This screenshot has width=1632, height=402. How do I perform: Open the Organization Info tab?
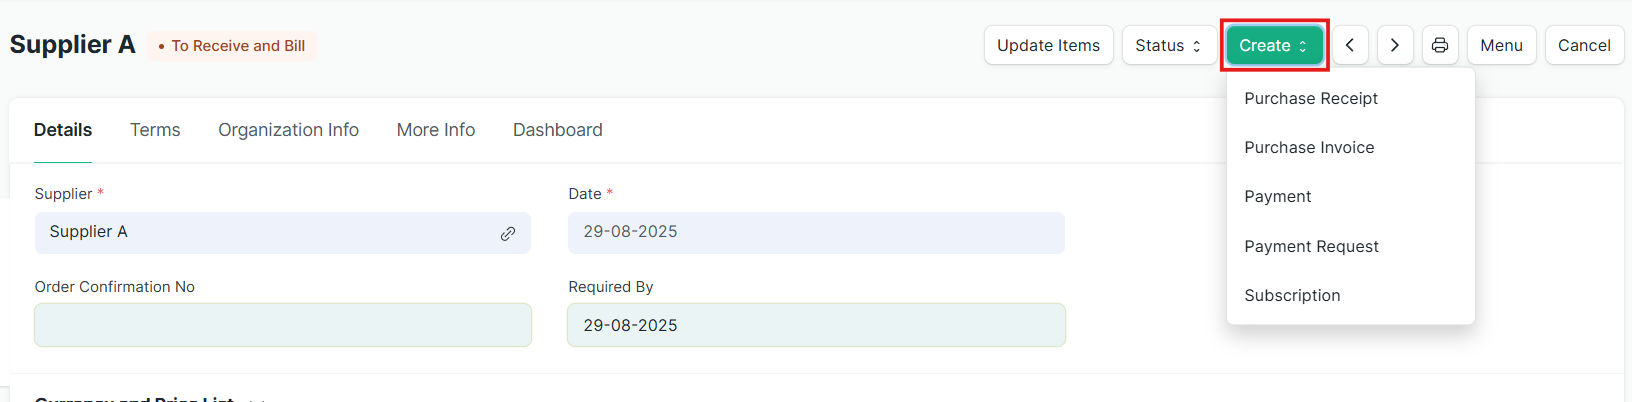pyautogui.click(x=288, y=130)
